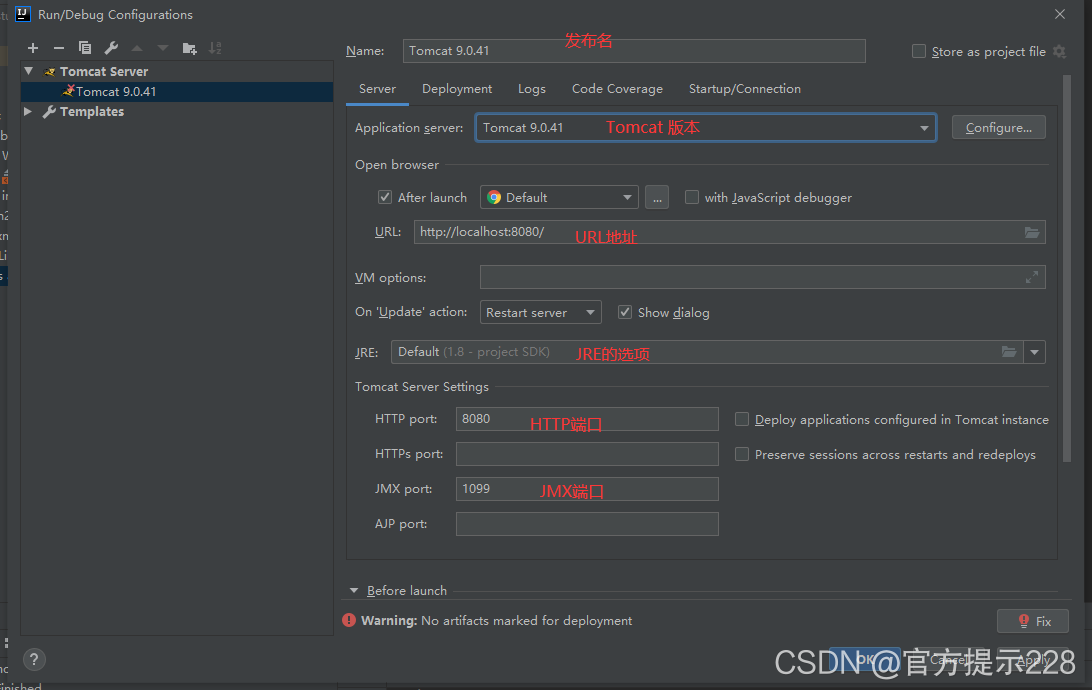Move configuration up with arrow icon
The height and width of the screenshot is (690, 1092).
coord(137,48)
